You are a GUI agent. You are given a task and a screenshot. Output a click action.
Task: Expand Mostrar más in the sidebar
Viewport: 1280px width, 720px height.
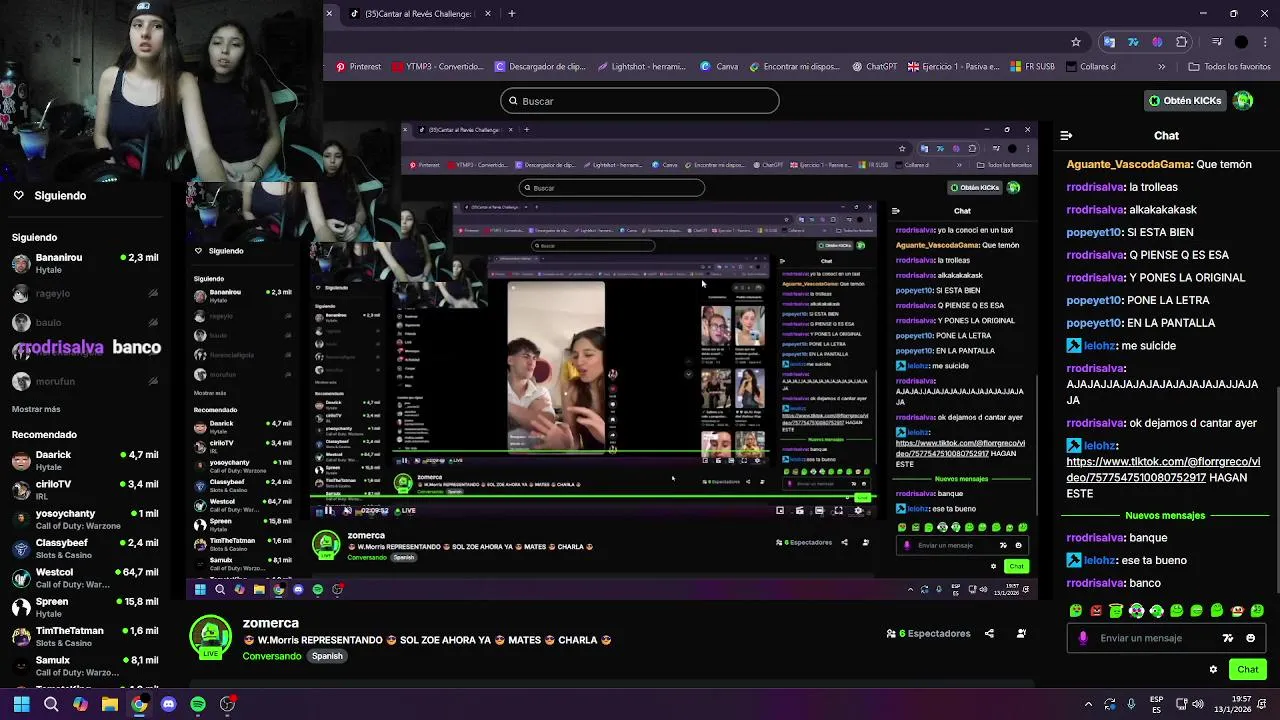click(36, 409)
